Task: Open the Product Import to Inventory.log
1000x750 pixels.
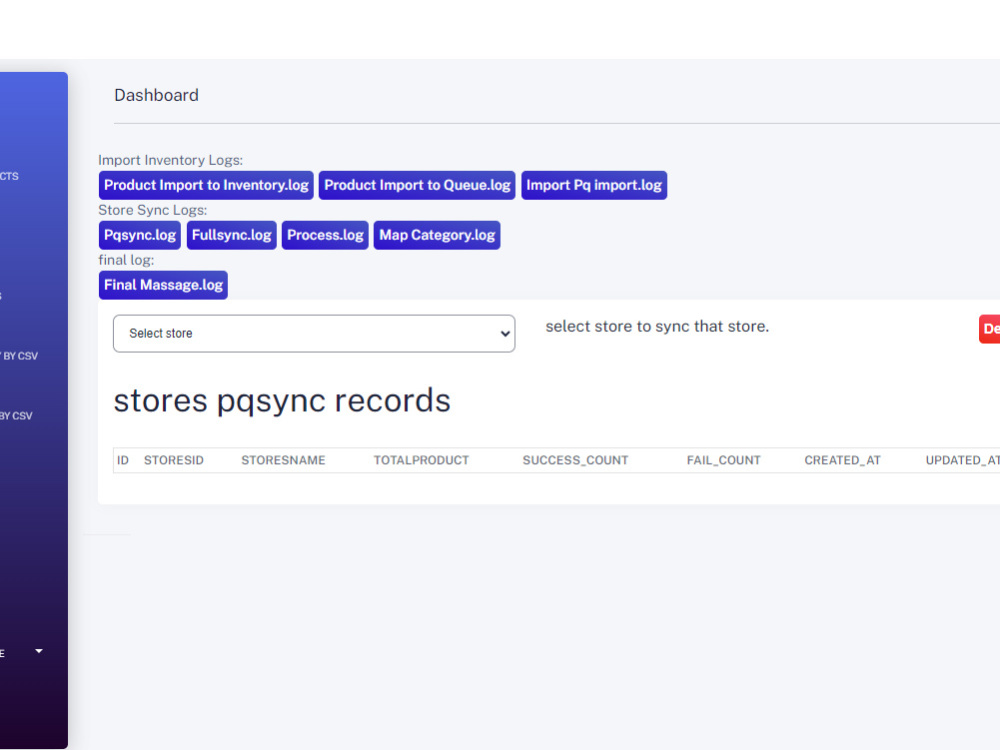Action: (x=206, y=185)
